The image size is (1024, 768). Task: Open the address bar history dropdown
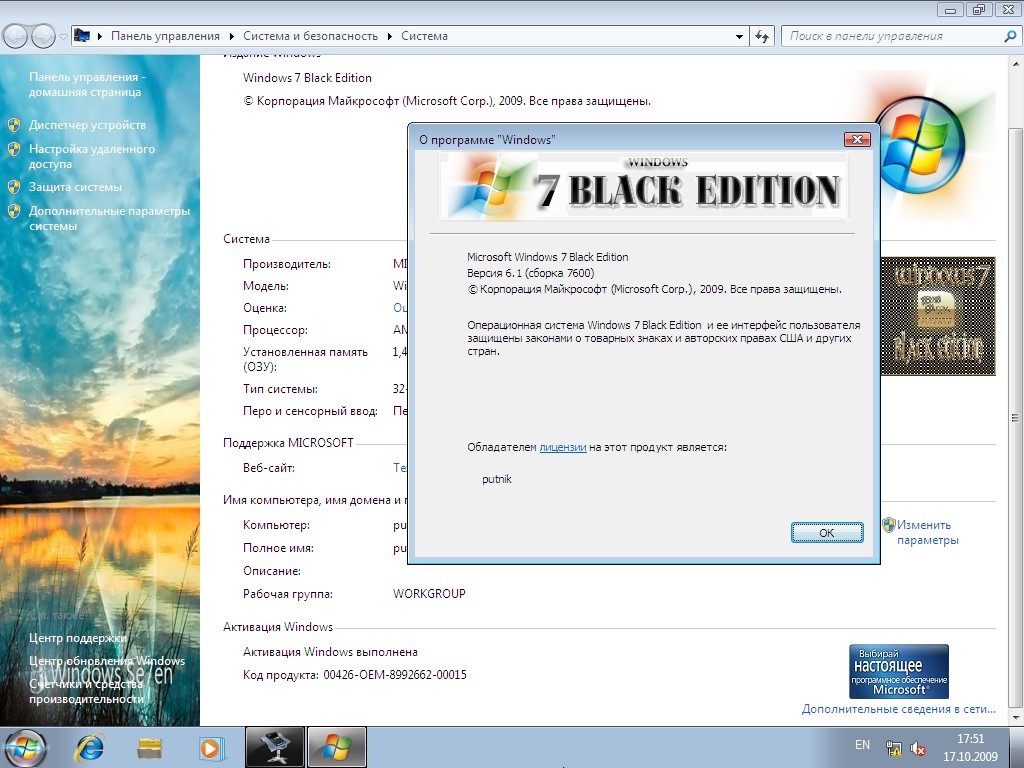(739, 37)
